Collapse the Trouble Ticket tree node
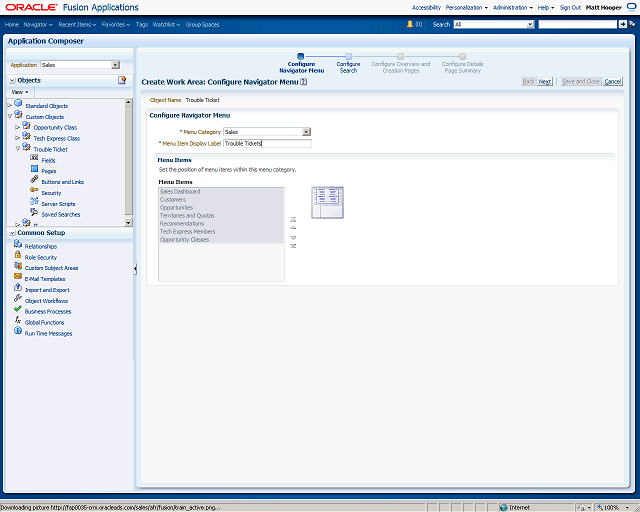This screenshot has width=640, height=512. click(18, 149)
